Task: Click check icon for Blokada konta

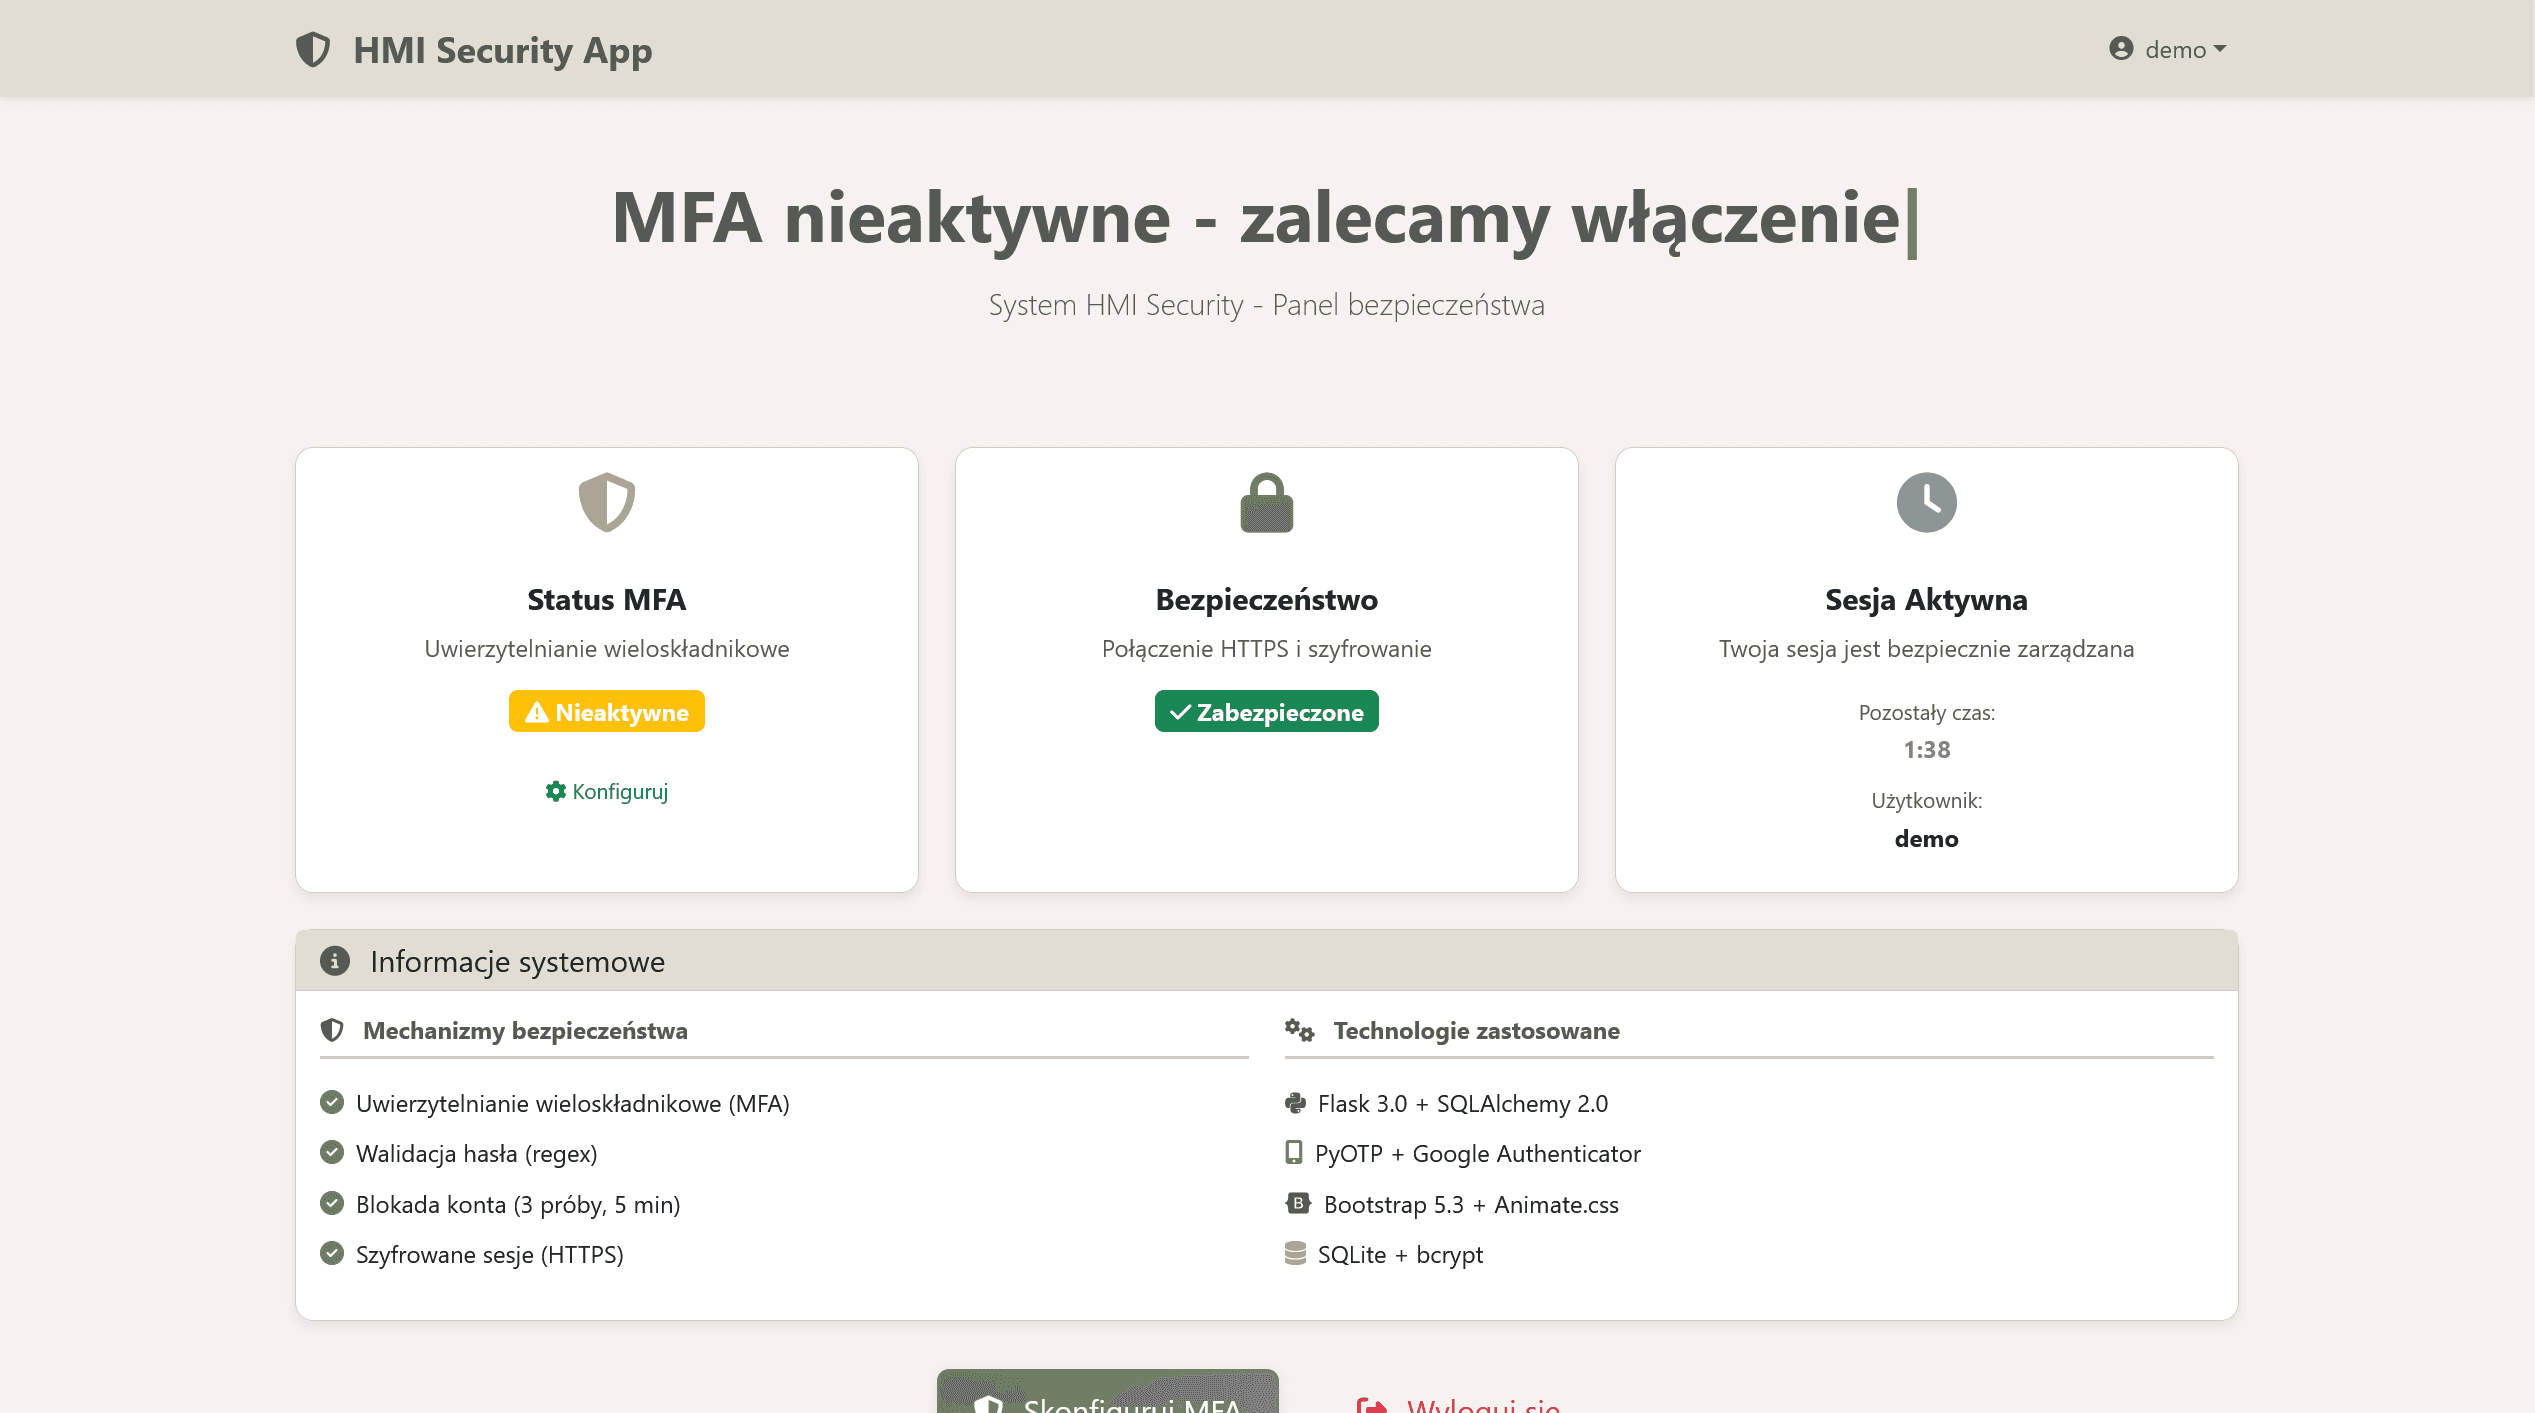Action: coord(332,1203)
